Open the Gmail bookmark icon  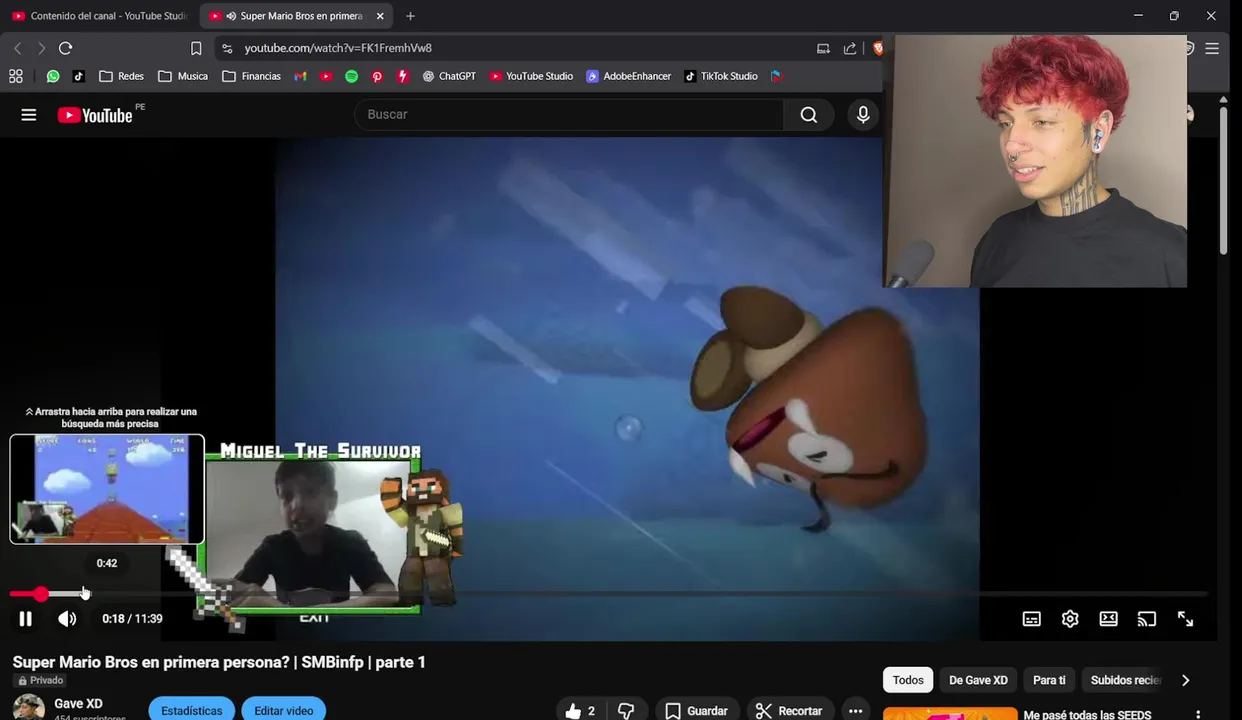coord(300,76)
